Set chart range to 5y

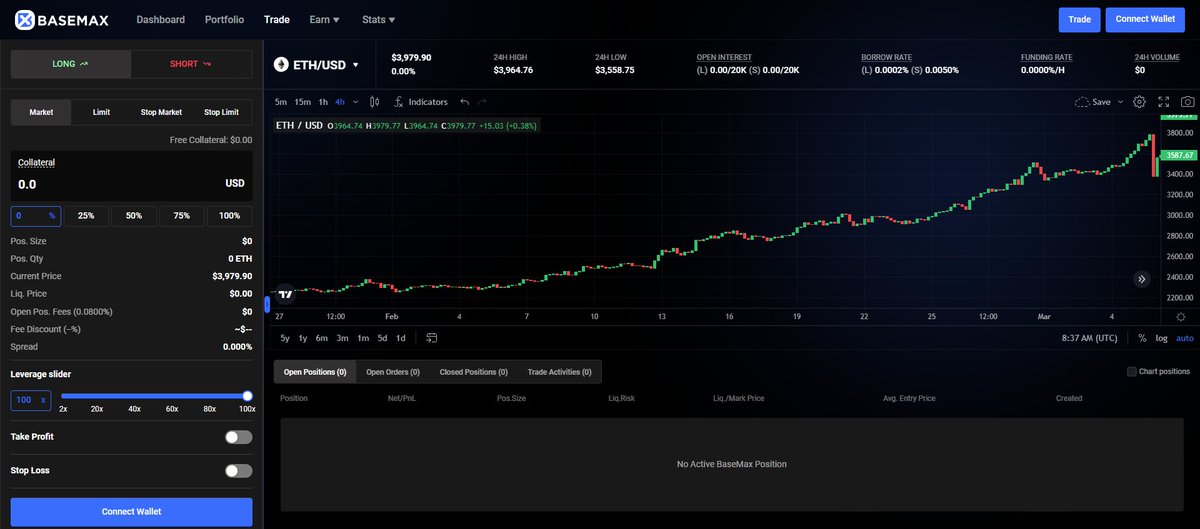pos(285,338)
